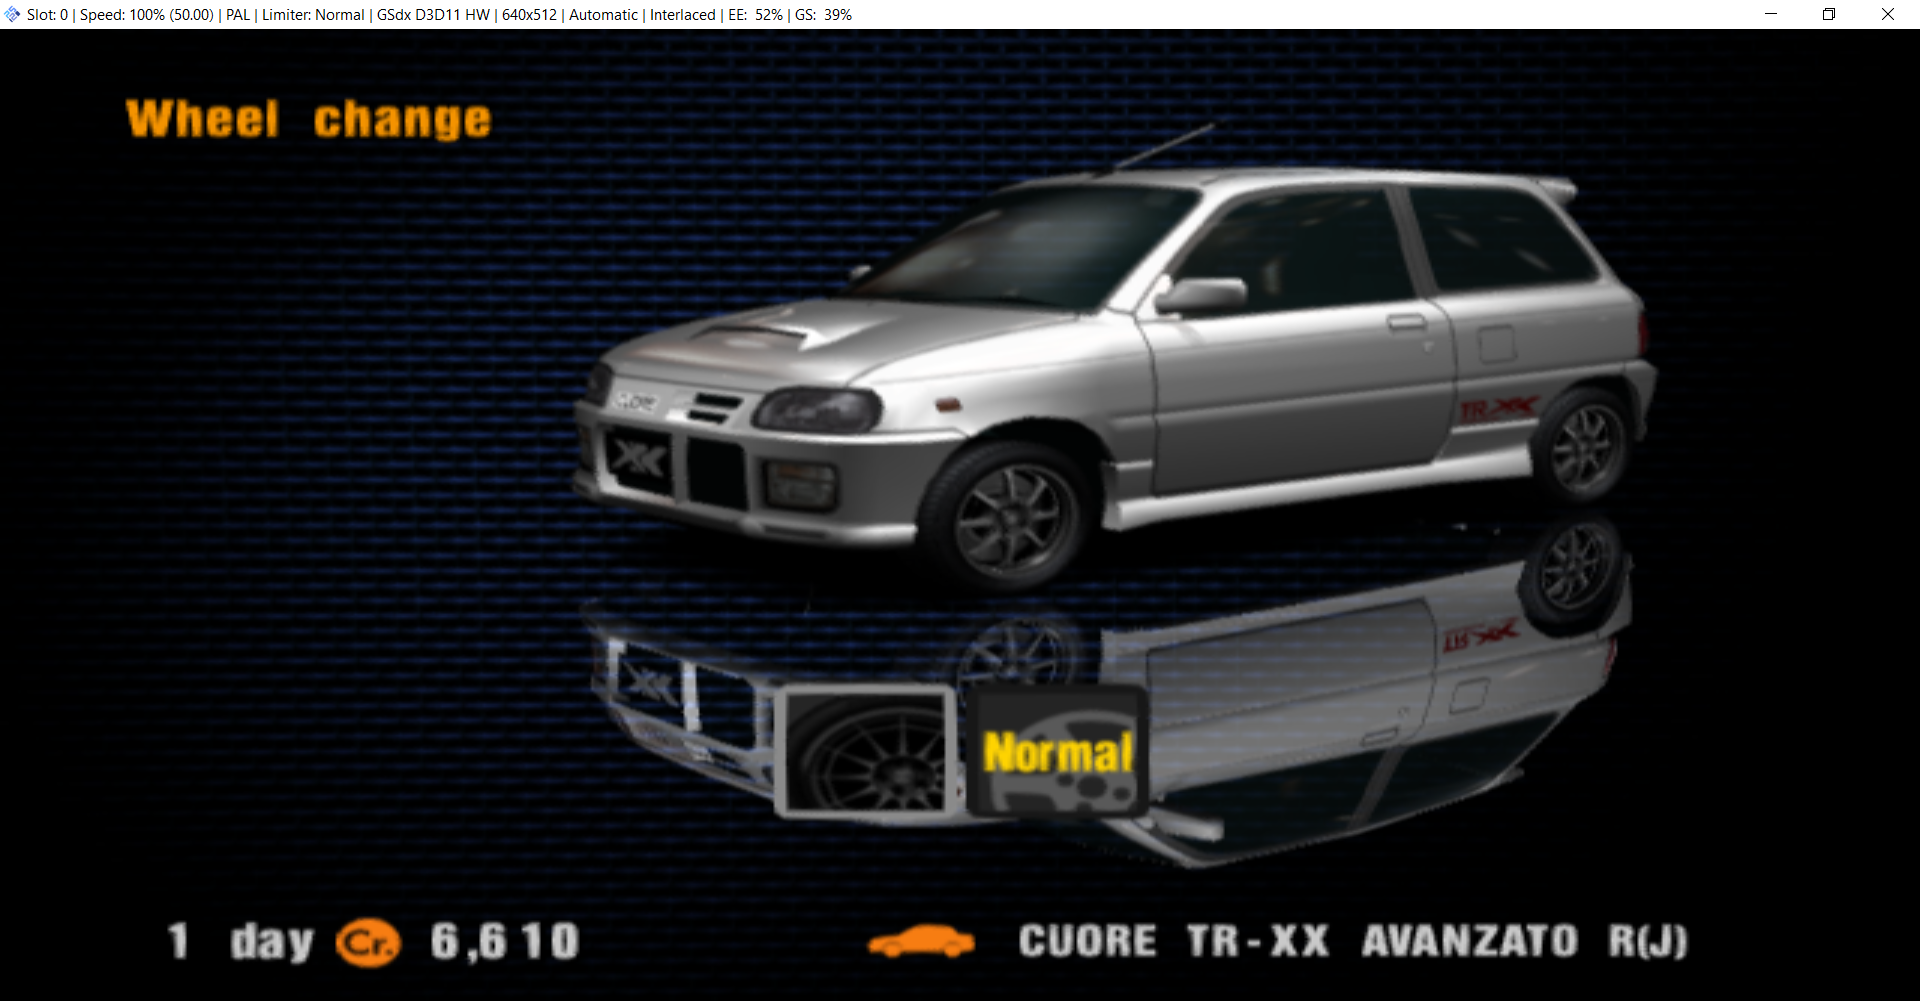The height and width of the screenshot is (1001, 1920).
Task: Click the title bar emulator status text
Action: pyautogui.click(x=439, y=14)
